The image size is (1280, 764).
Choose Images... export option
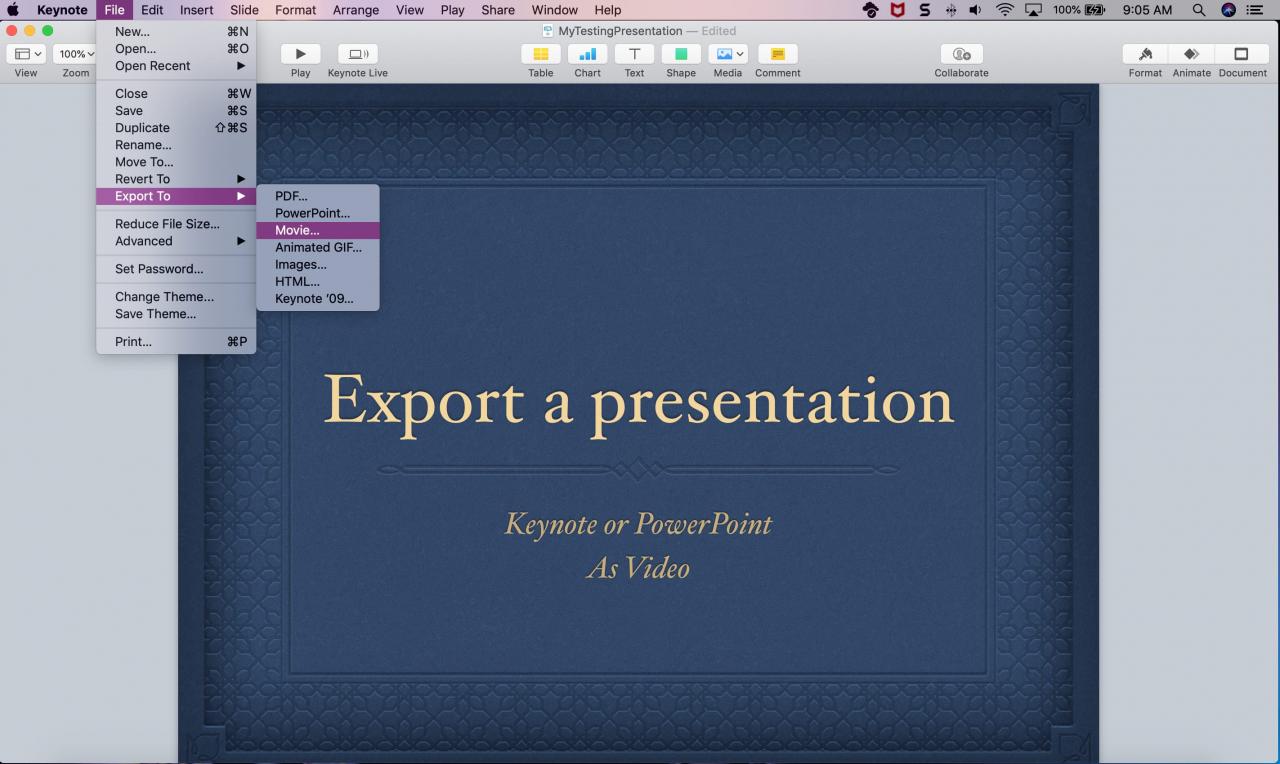[x=318, y=265]
